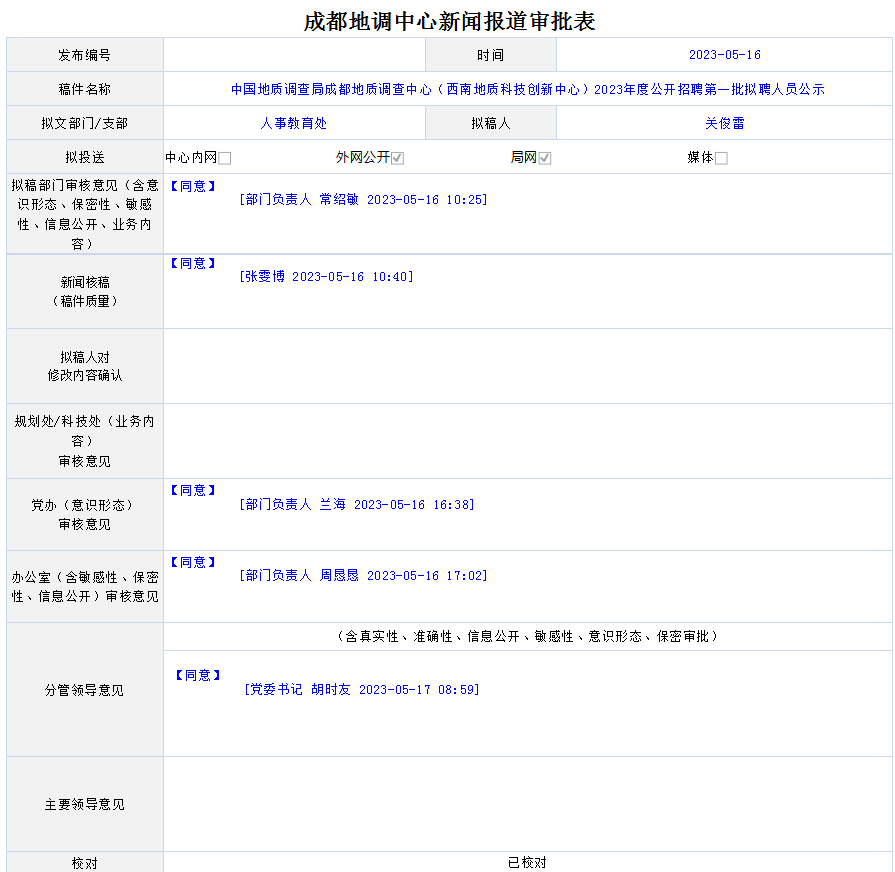
Task: Click the empty 发布编号 value field
Action: tap(295, 55)
